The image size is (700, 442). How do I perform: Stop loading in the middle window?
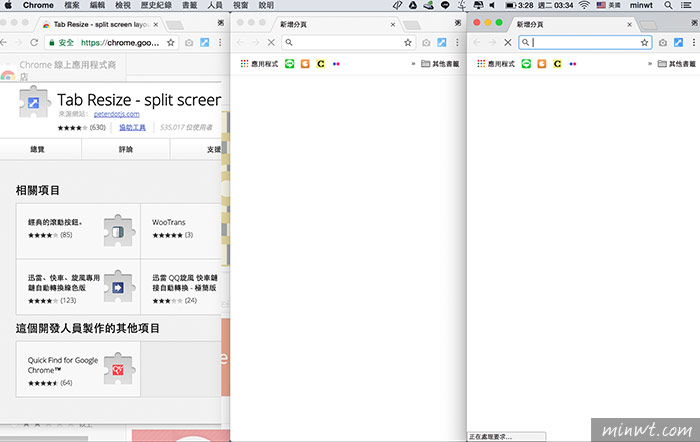click(271, 42)
